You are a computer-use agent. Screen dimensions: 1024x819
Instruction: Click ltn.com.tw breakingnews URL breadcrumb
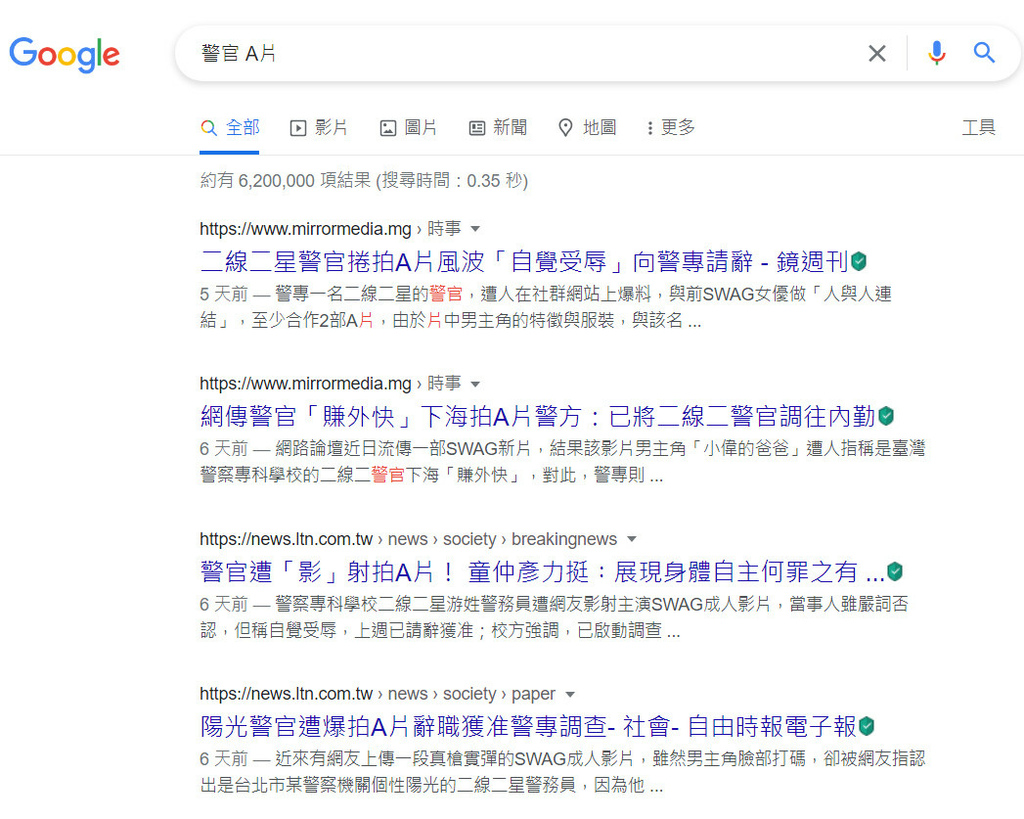(408, 539)
